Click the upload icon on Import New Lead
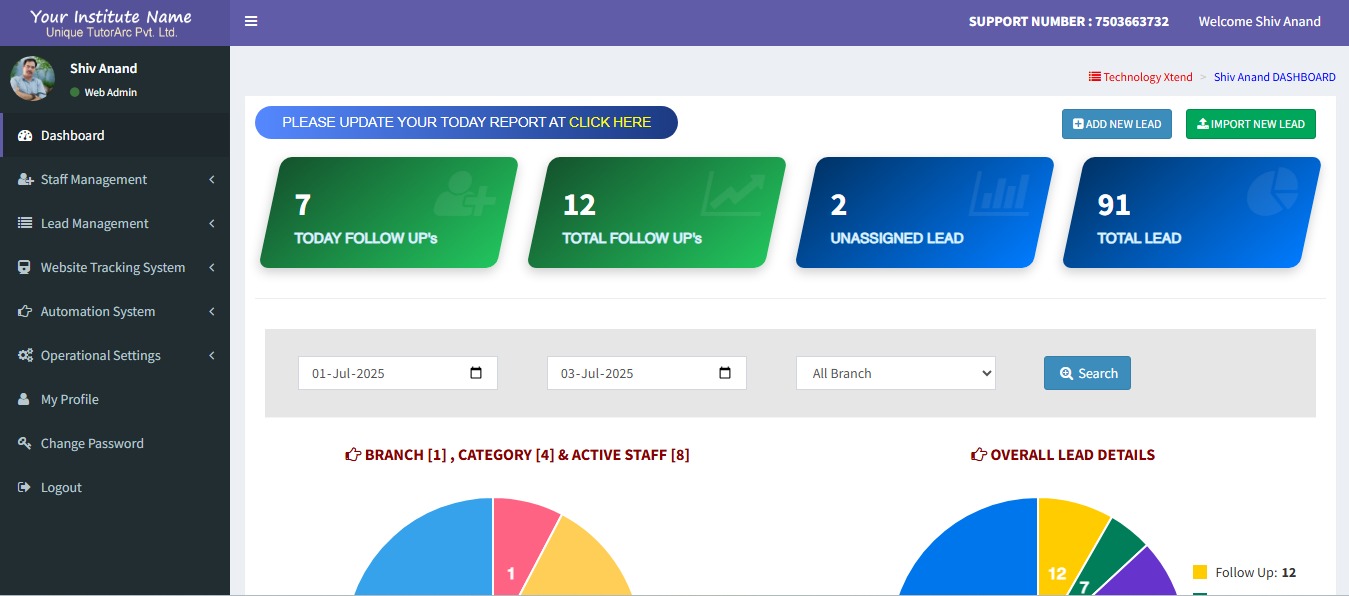The width and height of the screenshot is (1349, 596). [x=1202, y=124]
